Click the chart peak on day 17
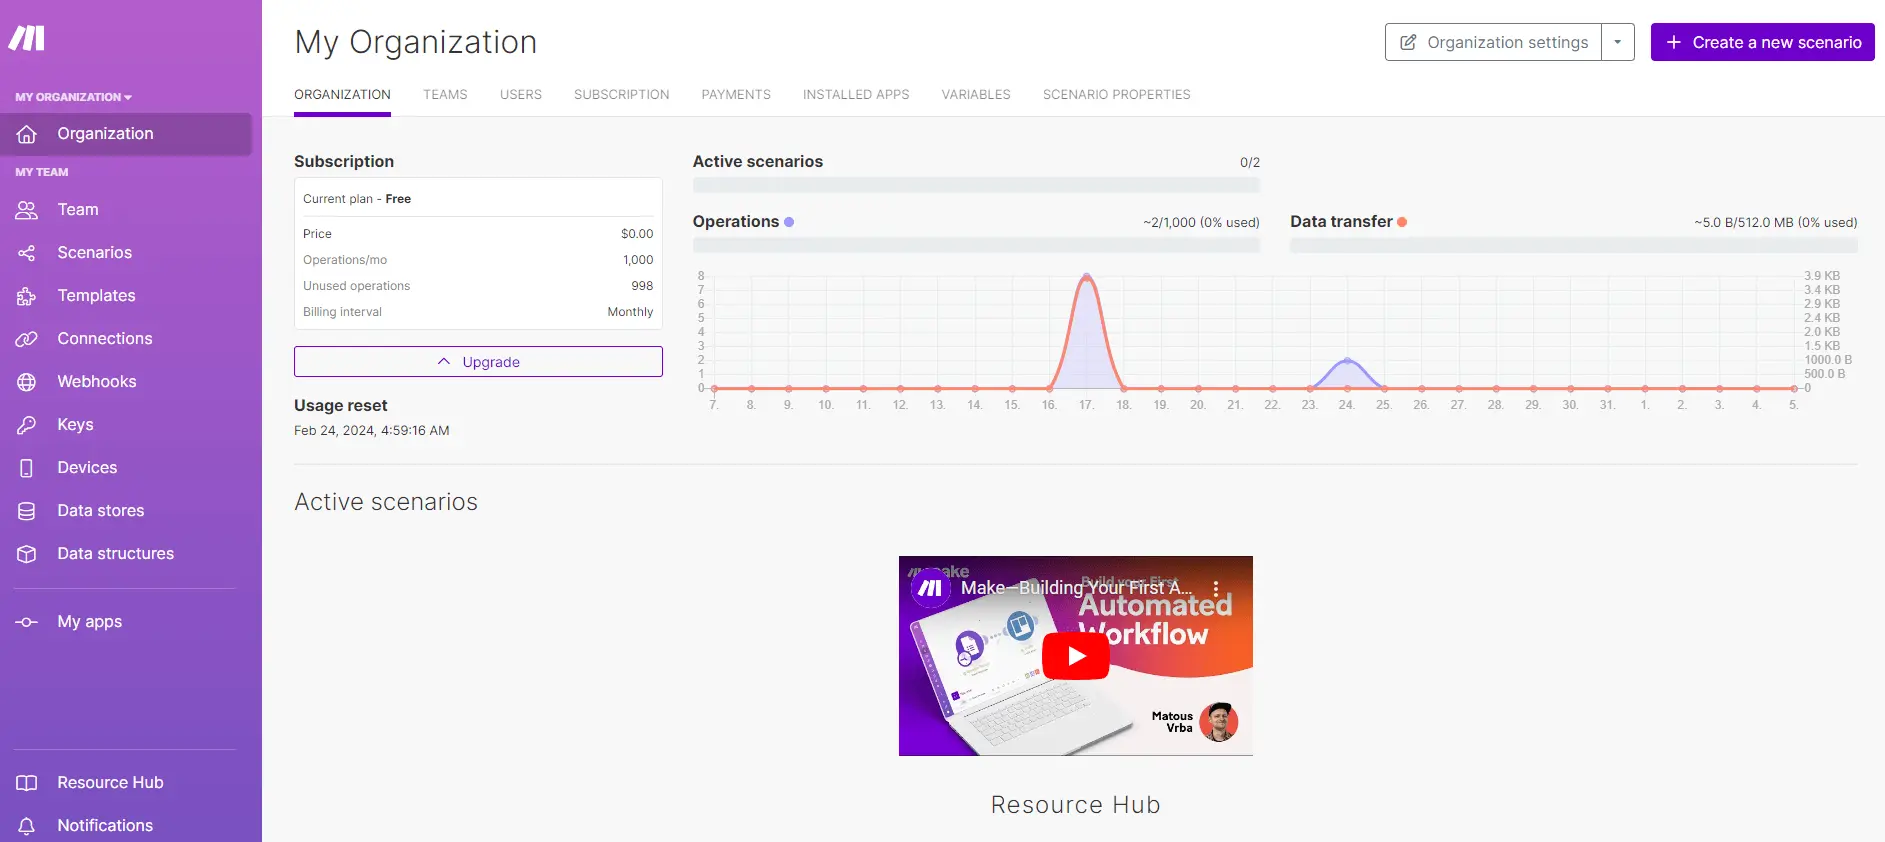The height and width of the screenshot is (842, 1885). pos(1087,277)
